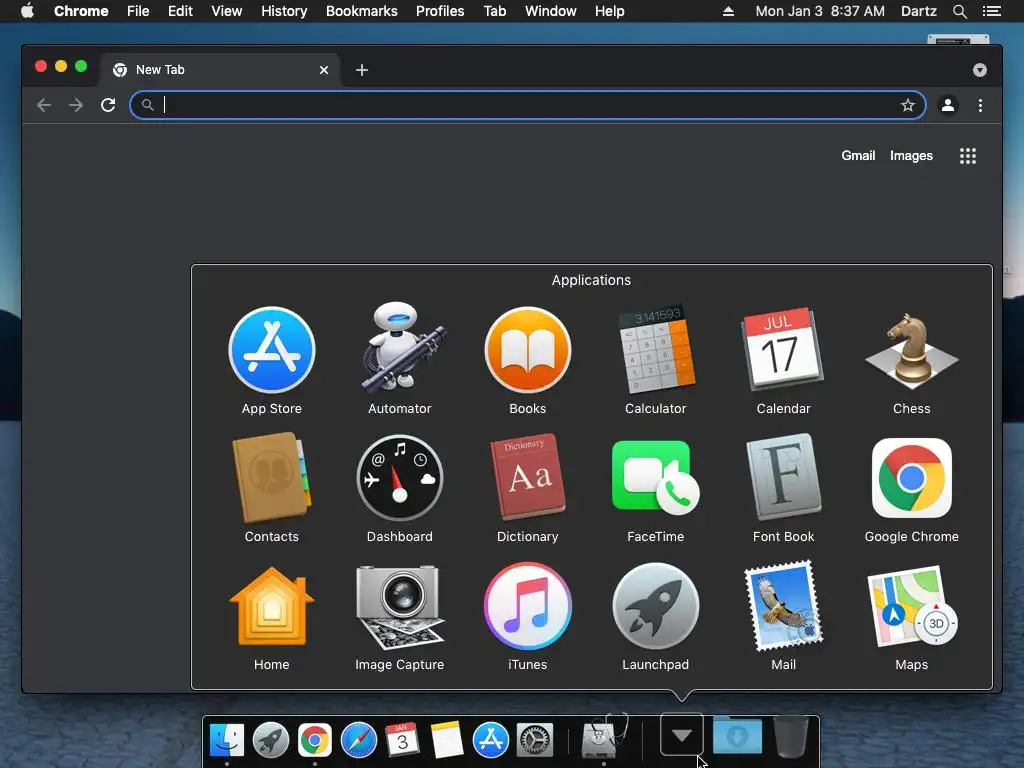The height and width of the screenshot is (768, 1024).
Task: Launch Calendar in the Applications stack
Action: [783, 350]
